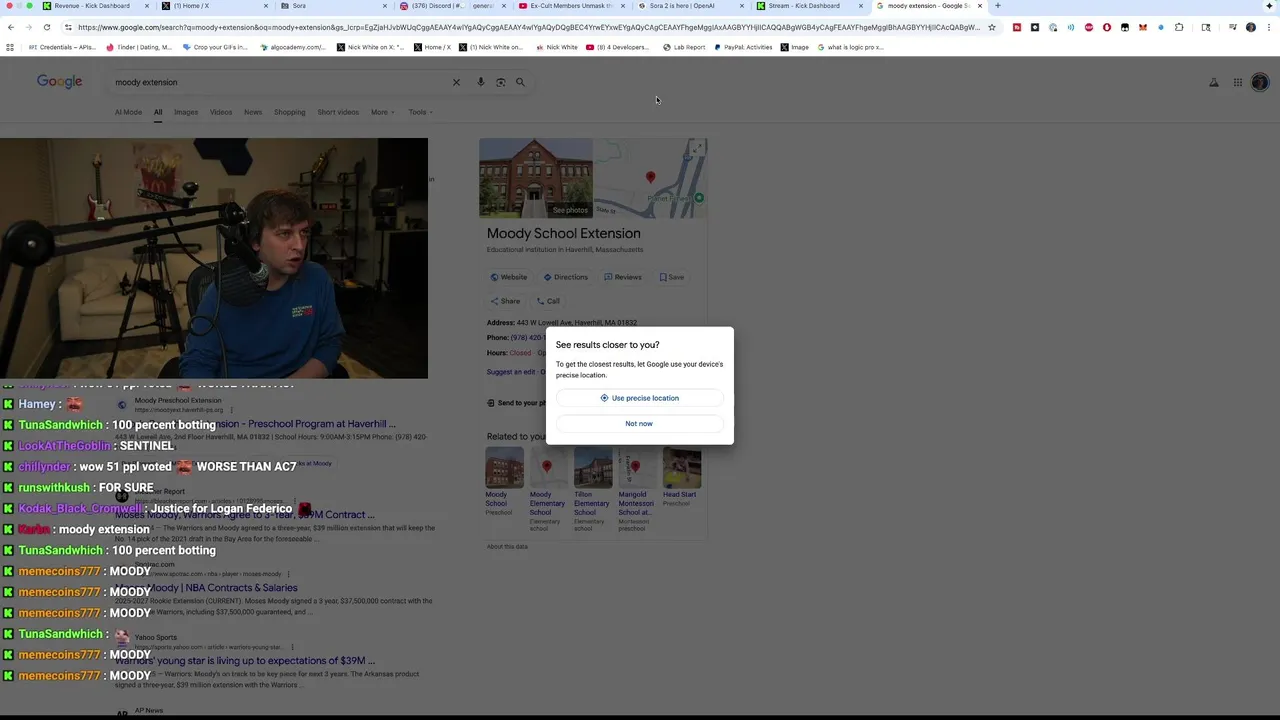The height and width of the screenshot is (720, 1280).
Task: Open the what is logic pro x bookmark
Action: (x=850, y=47)
